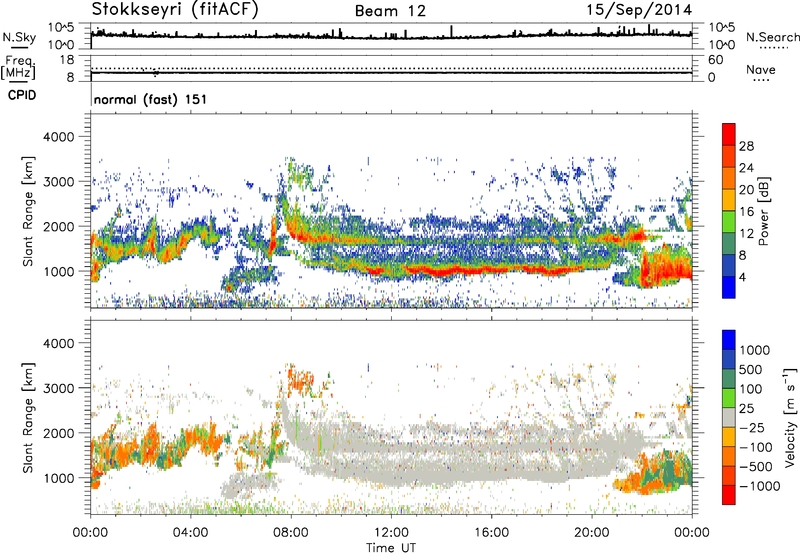Image resolution: width=800 pixels, height=554 pixels.
Task: Click the '4000' tick on the power panel
Action: (59, 137)
